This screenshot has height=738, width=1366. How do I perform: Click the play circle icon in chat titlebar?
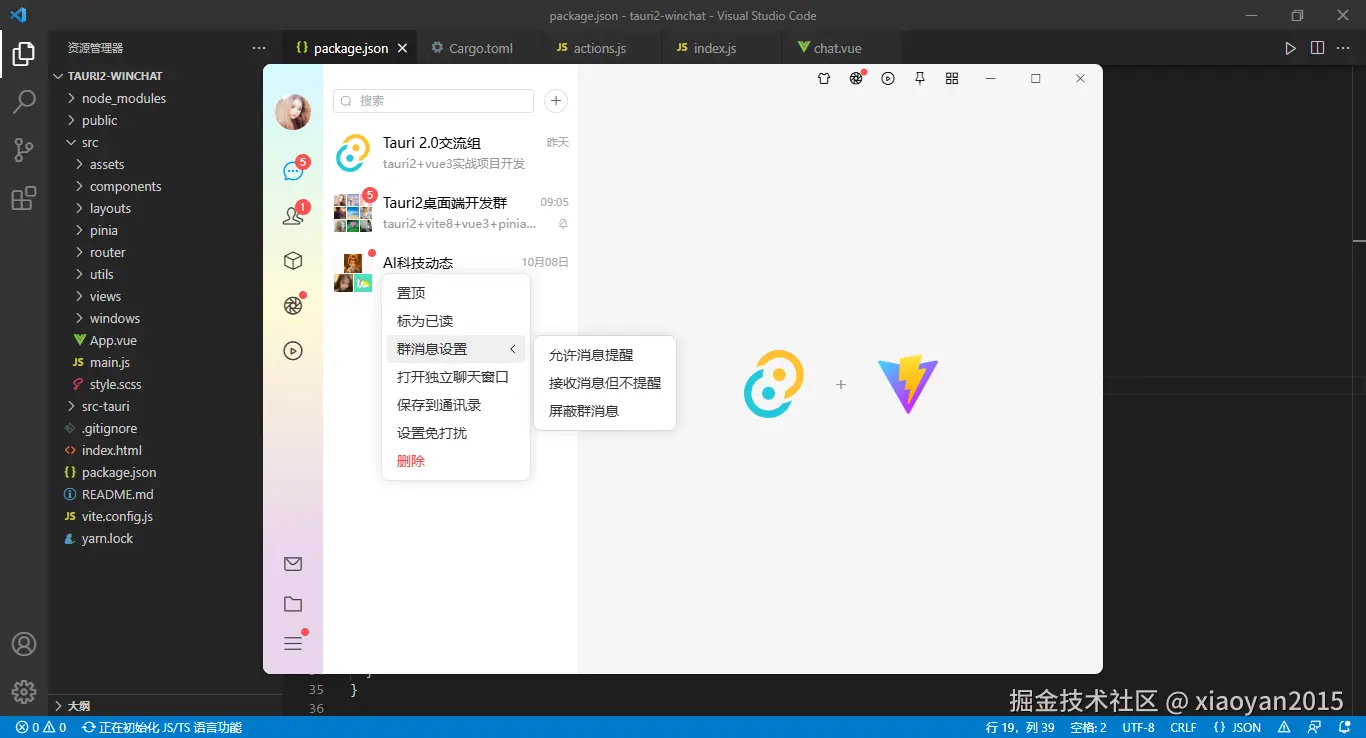[x=888, y=79]
